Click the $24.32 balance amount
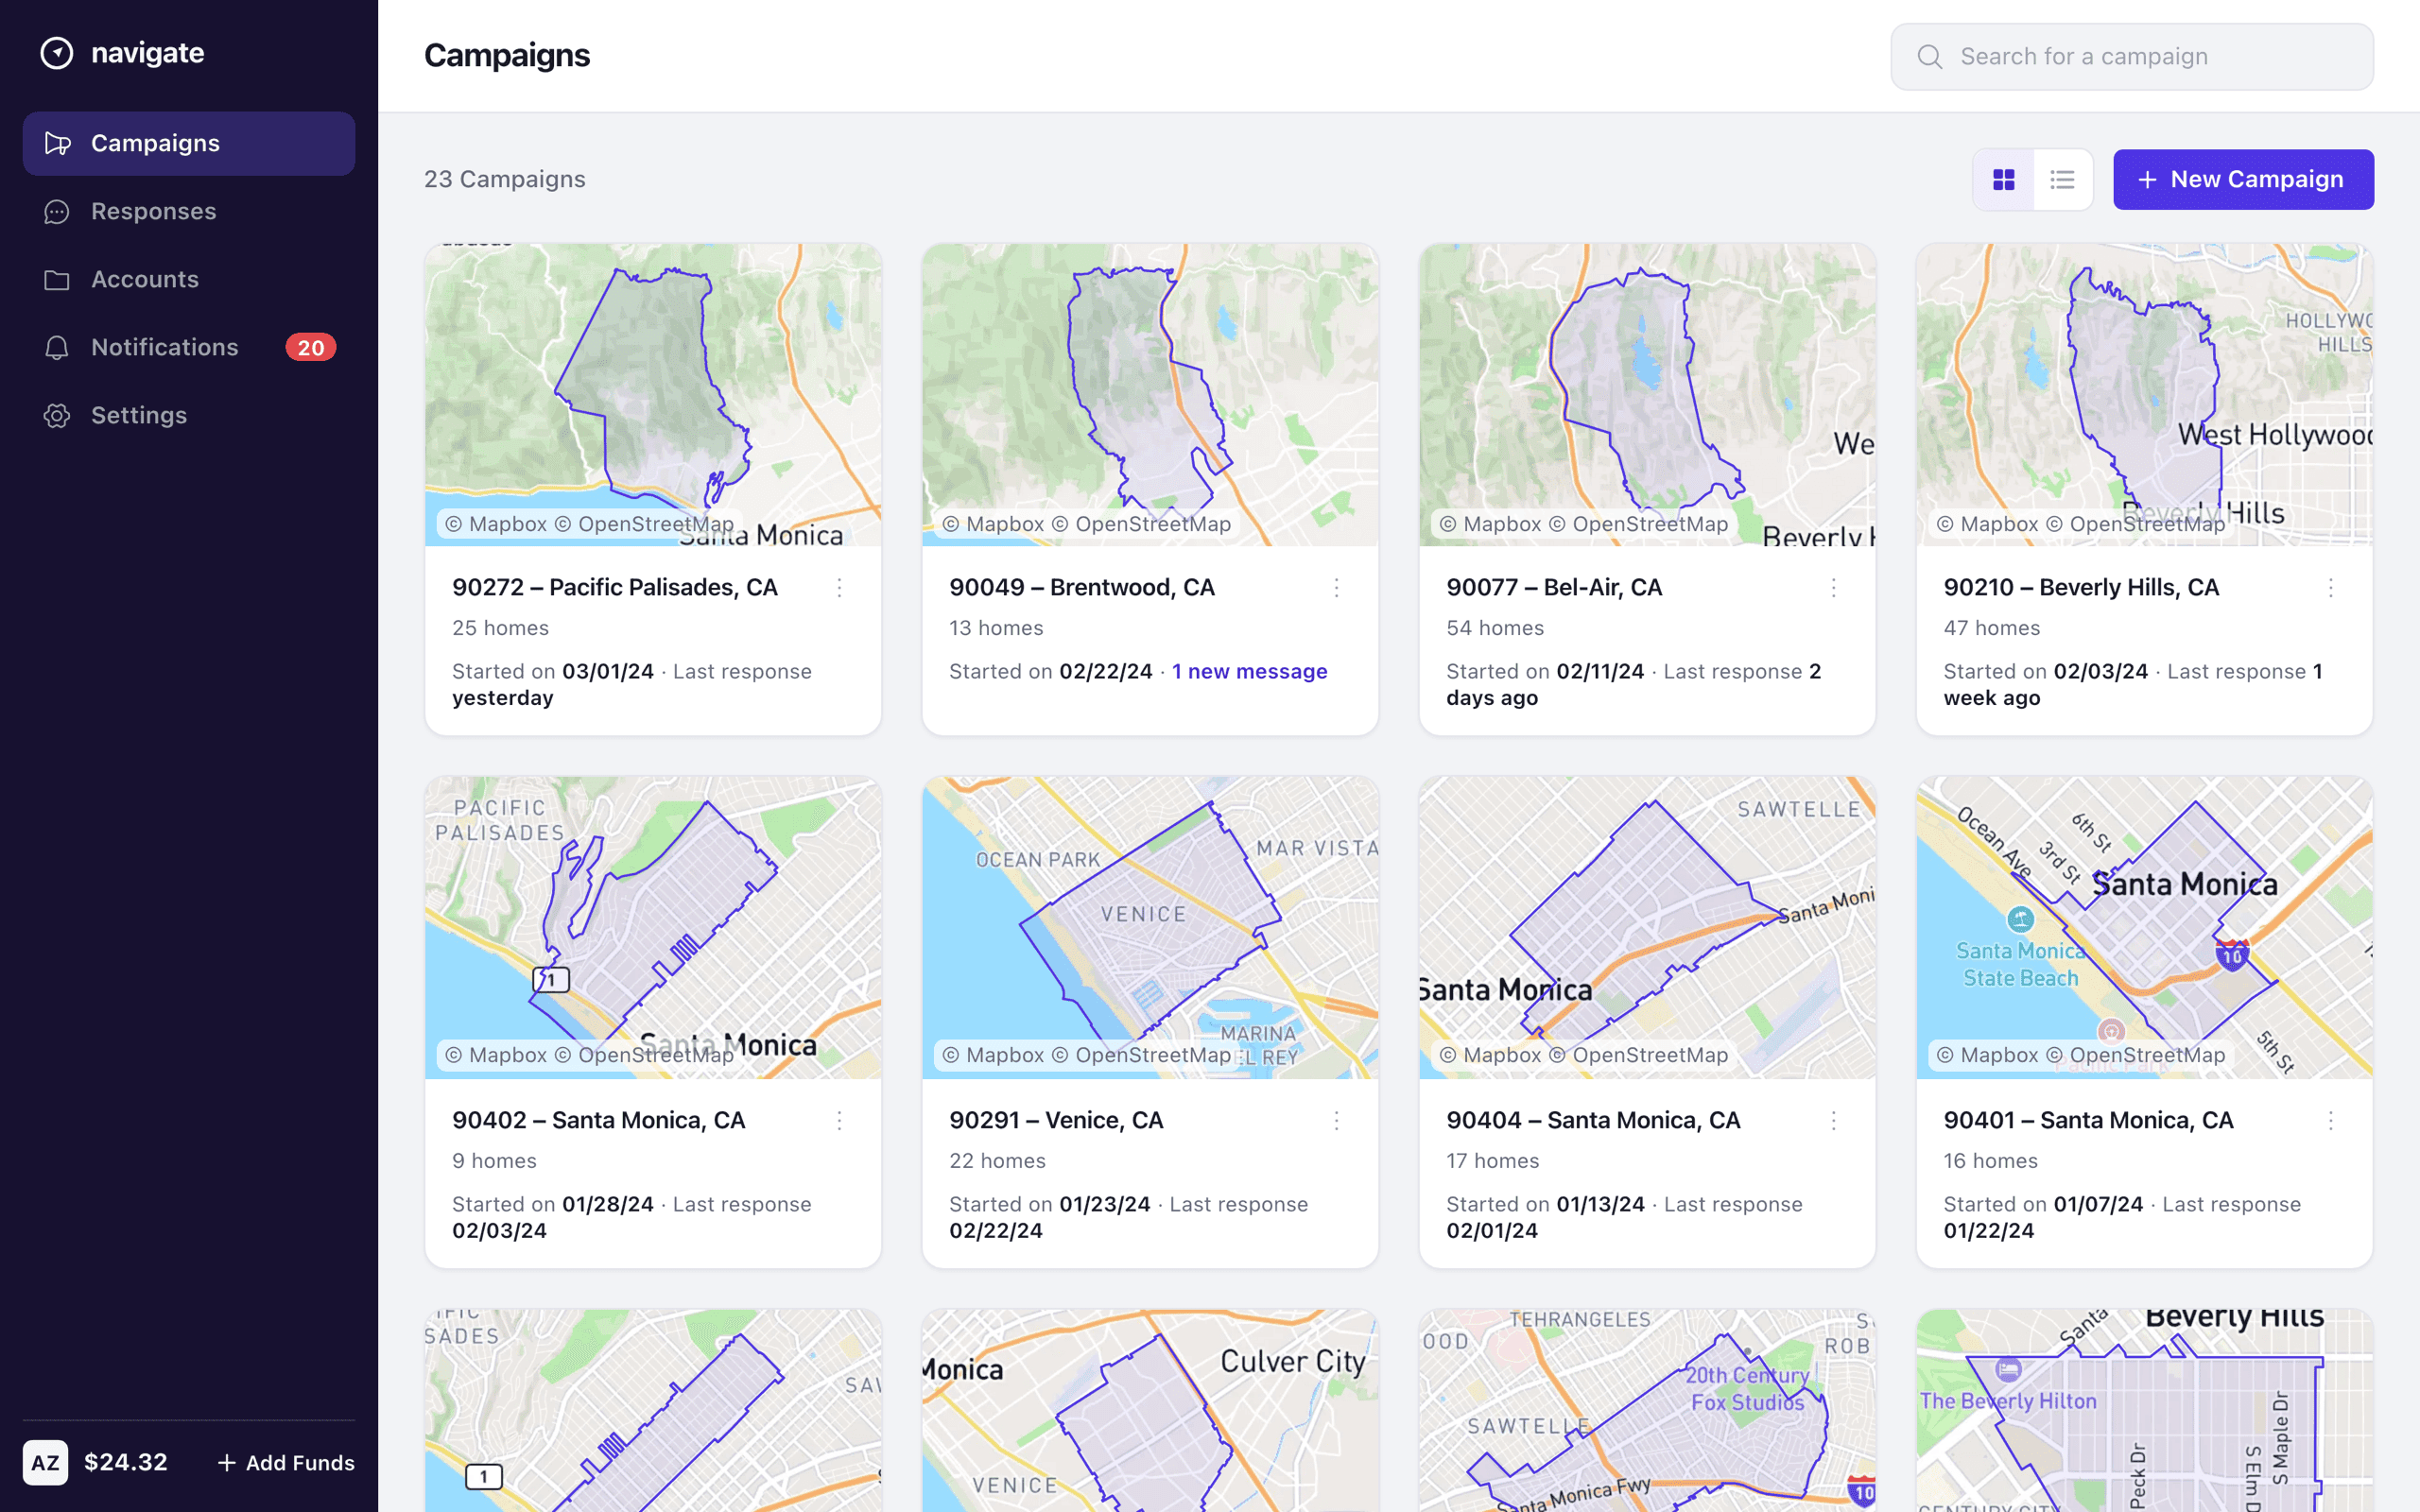The height and width of the screenshot is (1512, 2420). pos(126,1463)
